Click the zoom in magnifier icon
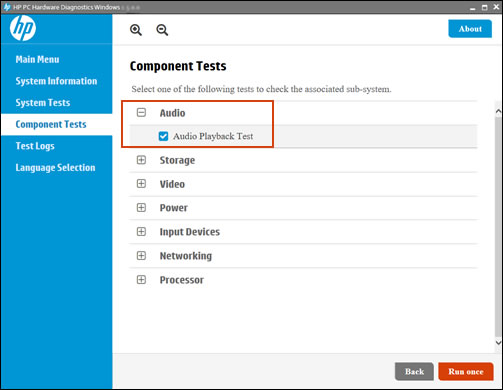This screenshot has width=503, height=390. [136, 30]
